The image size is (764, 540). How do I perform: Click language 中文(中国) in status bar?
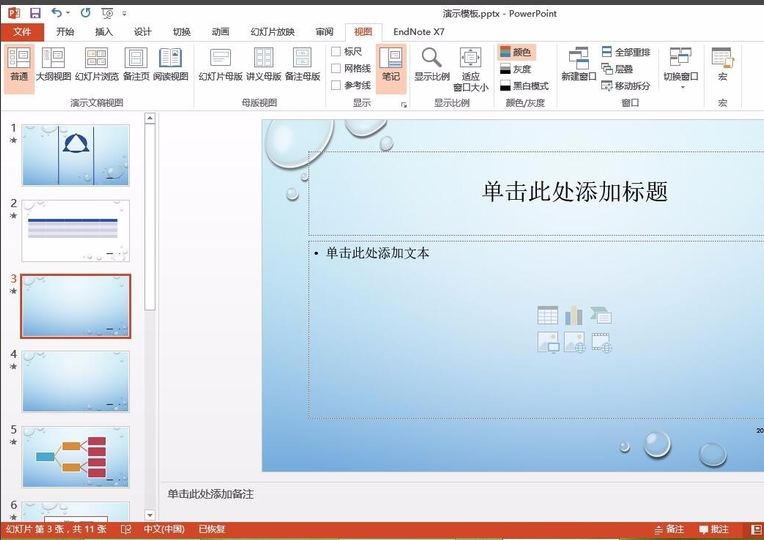[x=164, y=529]
